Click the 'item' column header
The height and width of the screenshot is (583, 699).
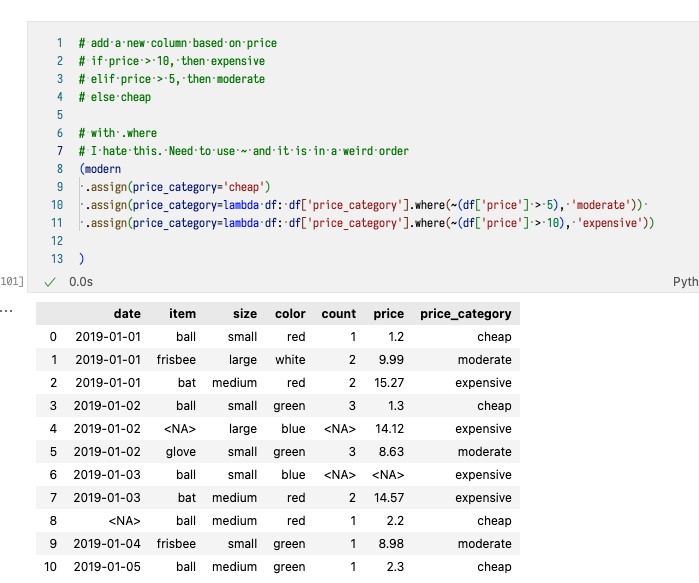coord(182,314)
